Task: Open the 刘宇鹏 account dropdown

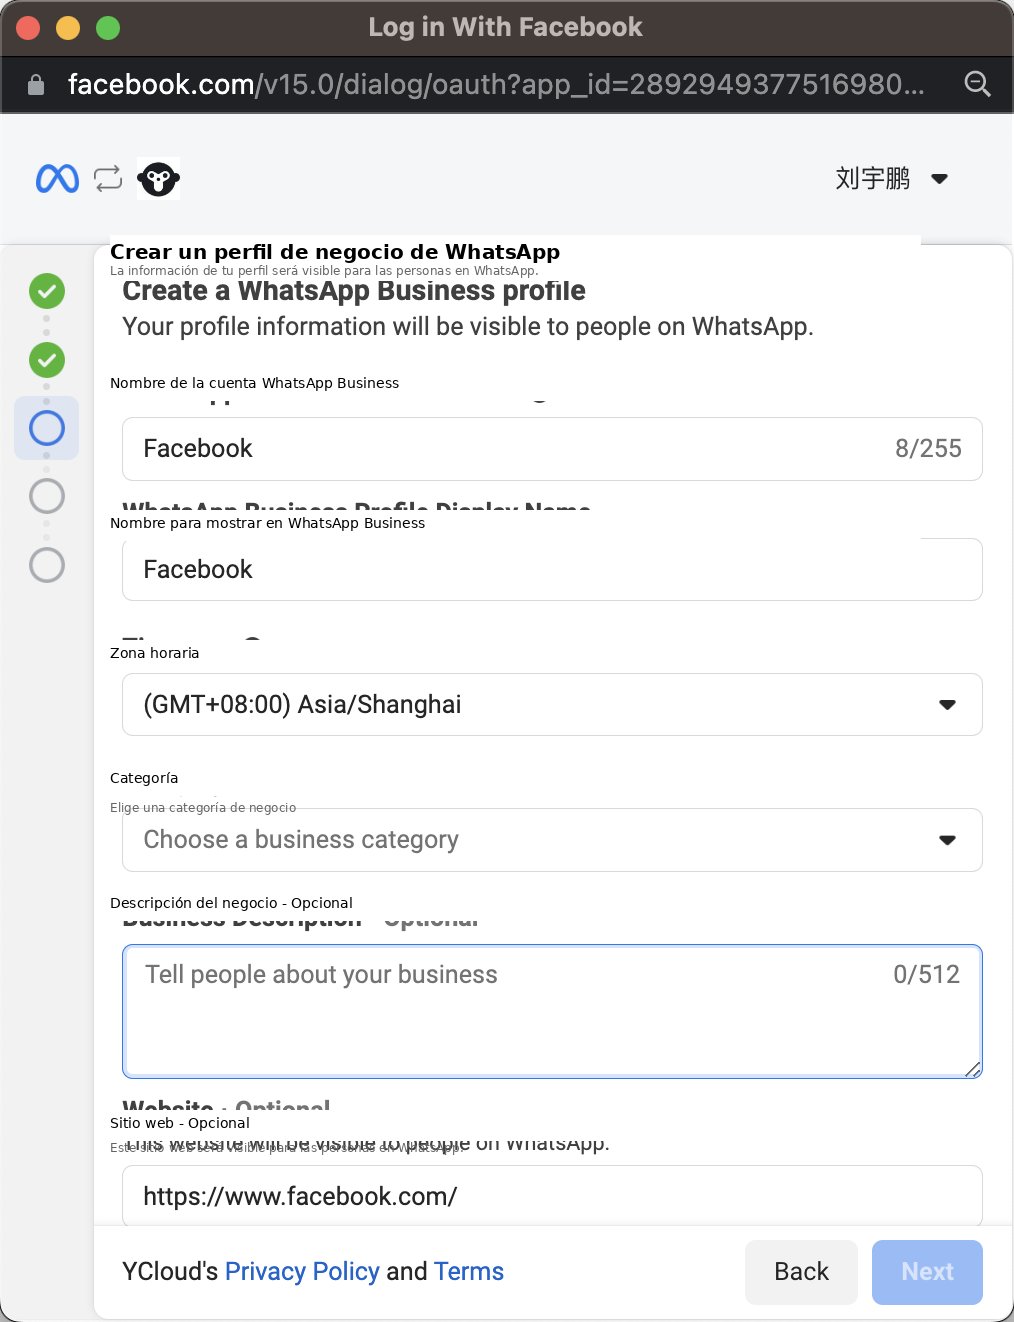Action: click(891, 179)
